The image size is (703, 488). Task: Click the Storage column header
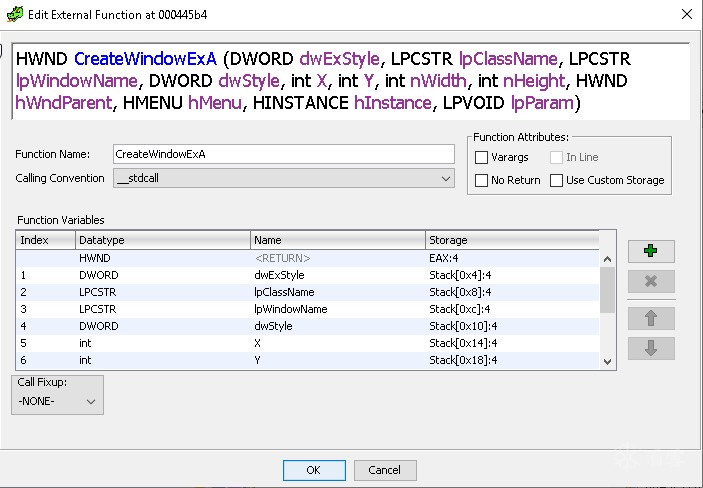(x=512, y=240)
